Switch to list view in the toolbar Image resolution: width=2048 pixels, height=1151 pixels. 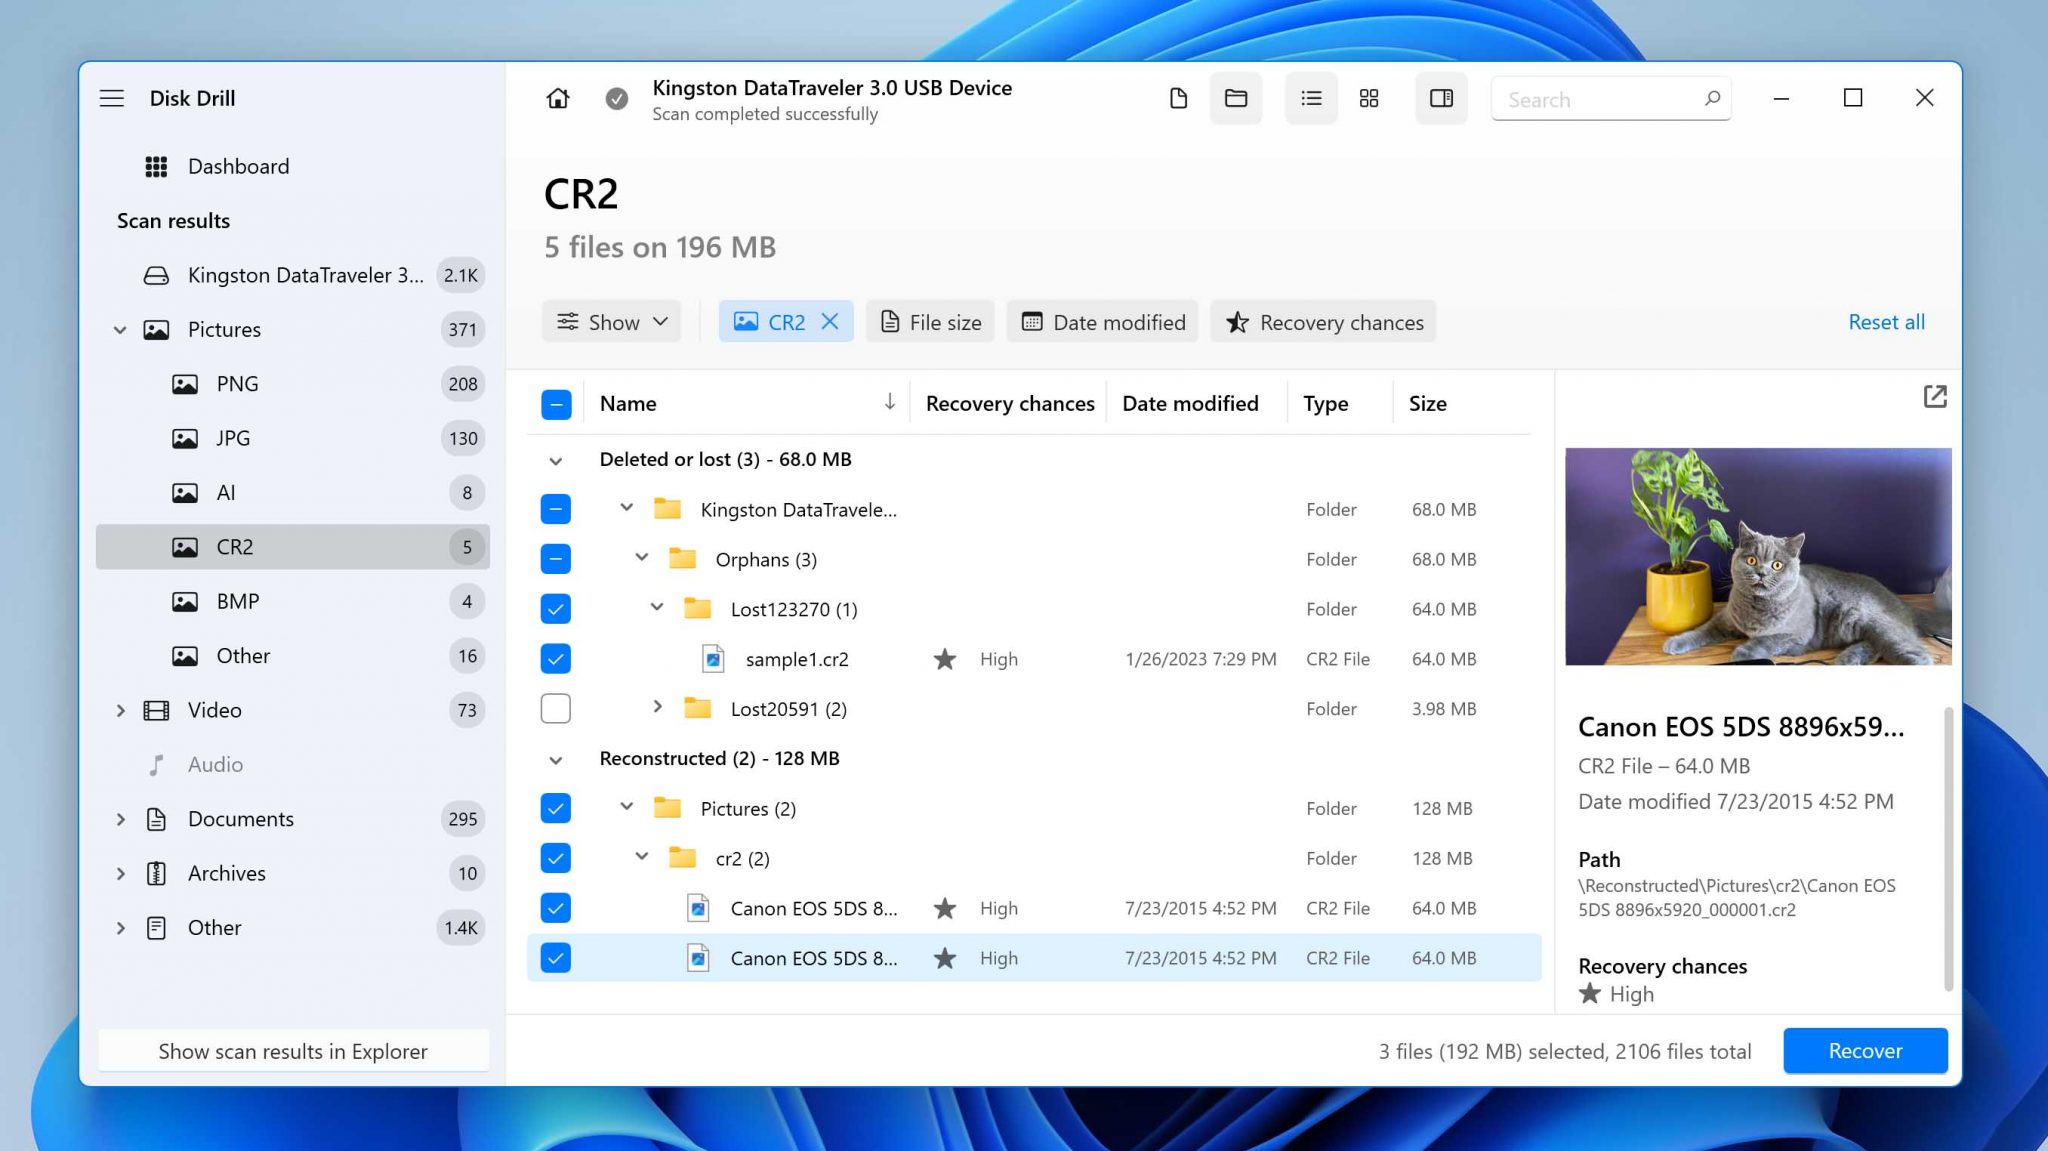(x=1311, y=98)
